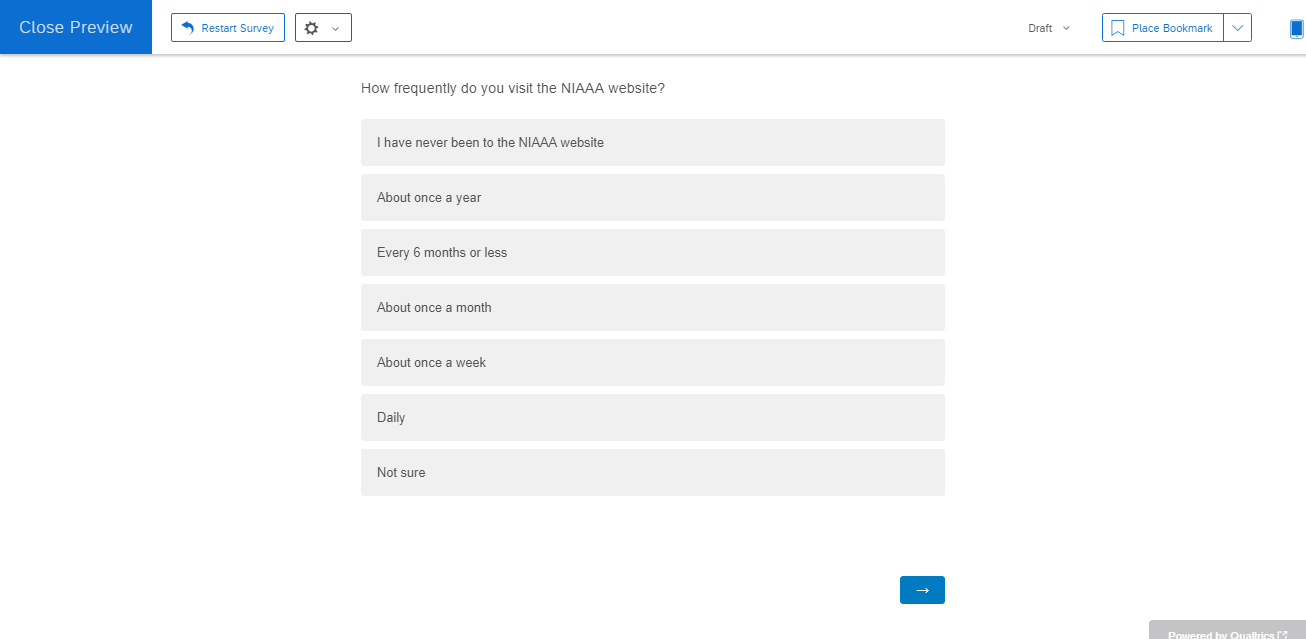Click the next arrow button
This screenshot has height=639, width=1306.
click(x=922, y=590)
